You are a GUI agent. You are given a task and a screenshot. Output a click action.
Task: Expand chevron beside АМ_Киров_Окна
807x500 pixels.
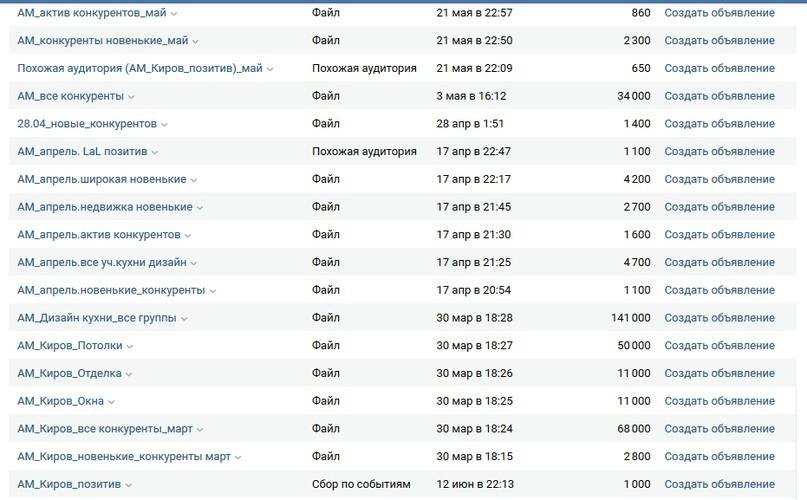pyautogui.click(x=112, y=402)
